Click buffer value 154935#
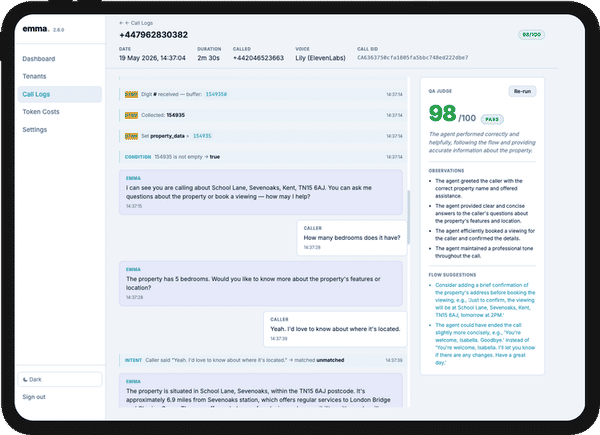 pyautogui.click(x=216, y=94)
